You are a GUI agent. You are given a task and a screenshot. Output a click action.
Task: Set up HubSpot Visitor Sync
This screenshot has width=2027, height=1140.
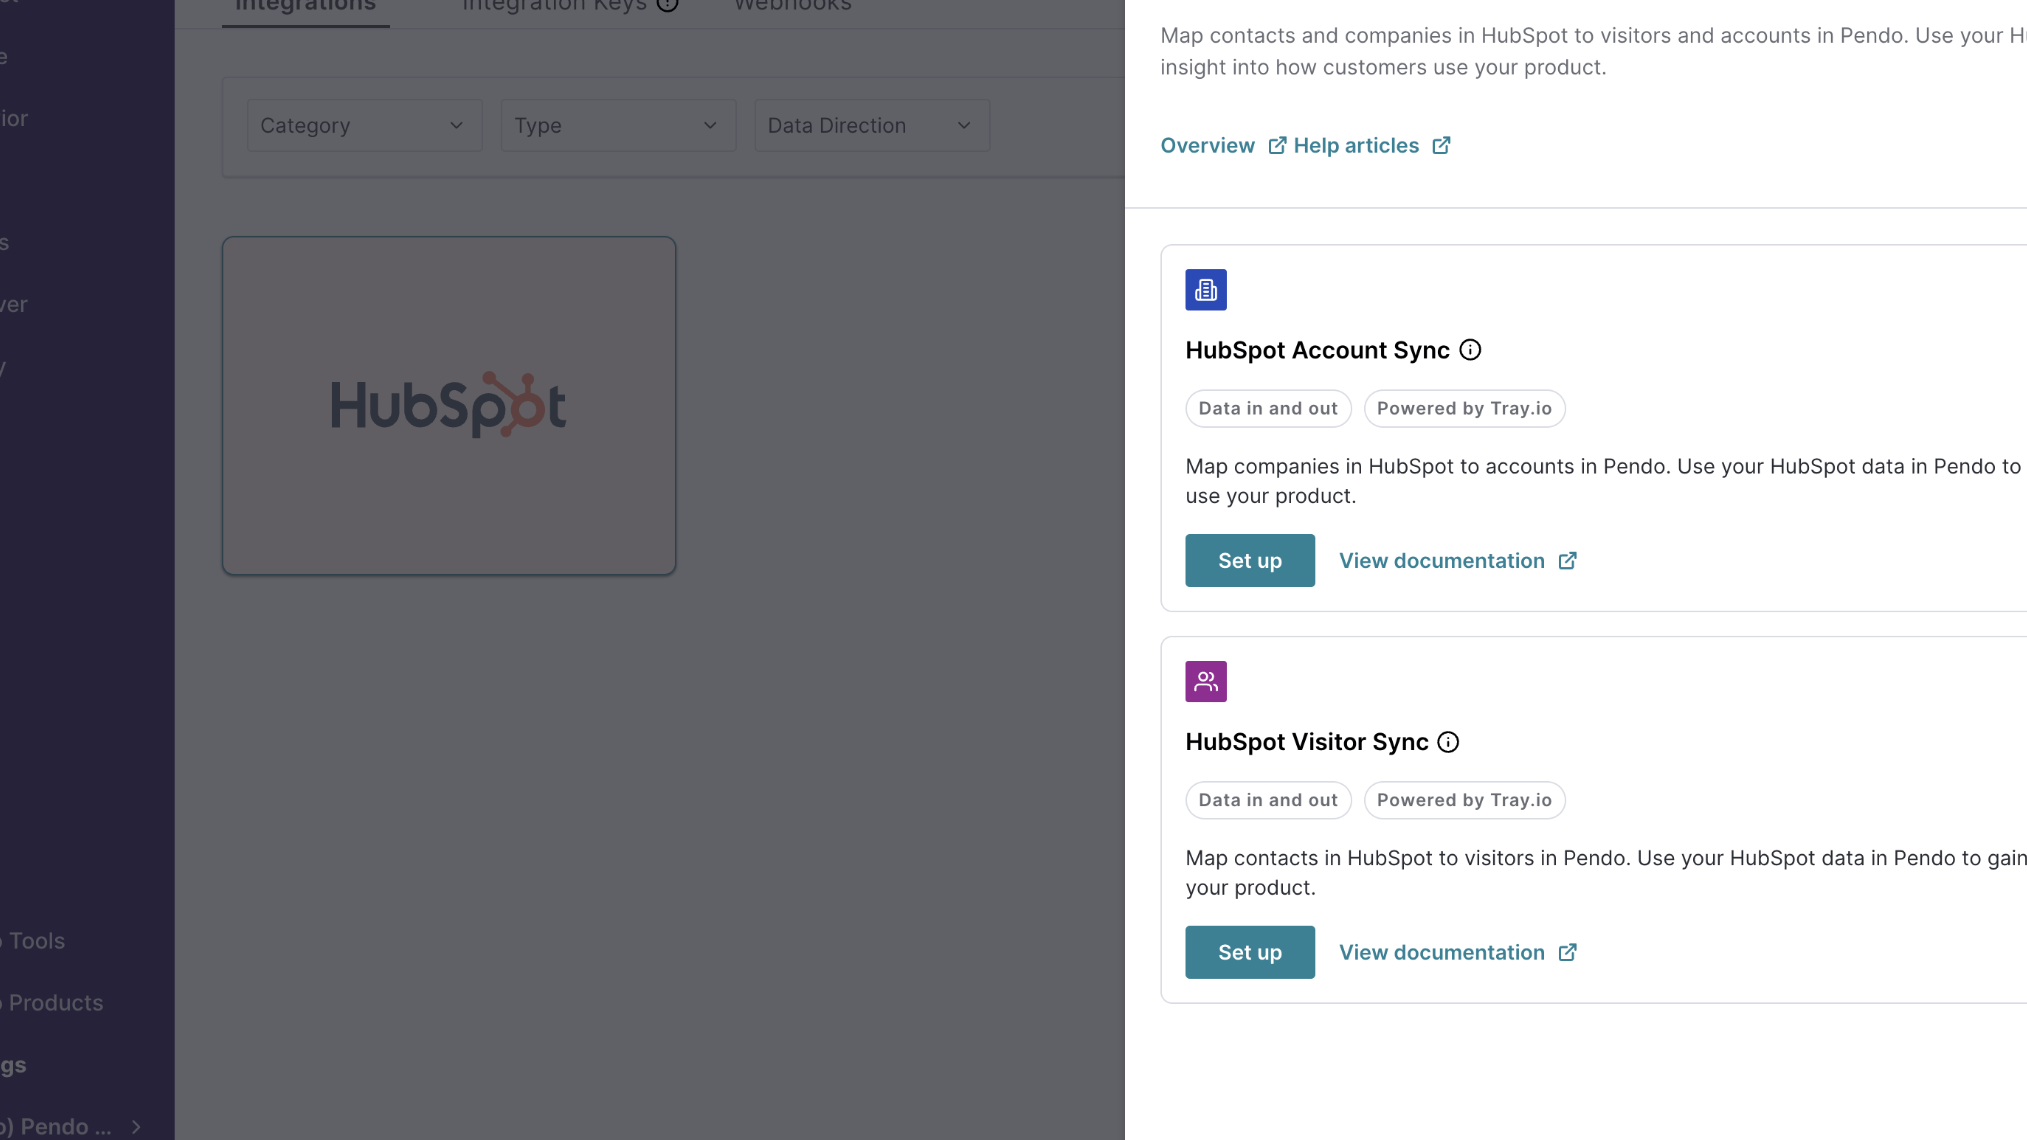pos(1249,953)
